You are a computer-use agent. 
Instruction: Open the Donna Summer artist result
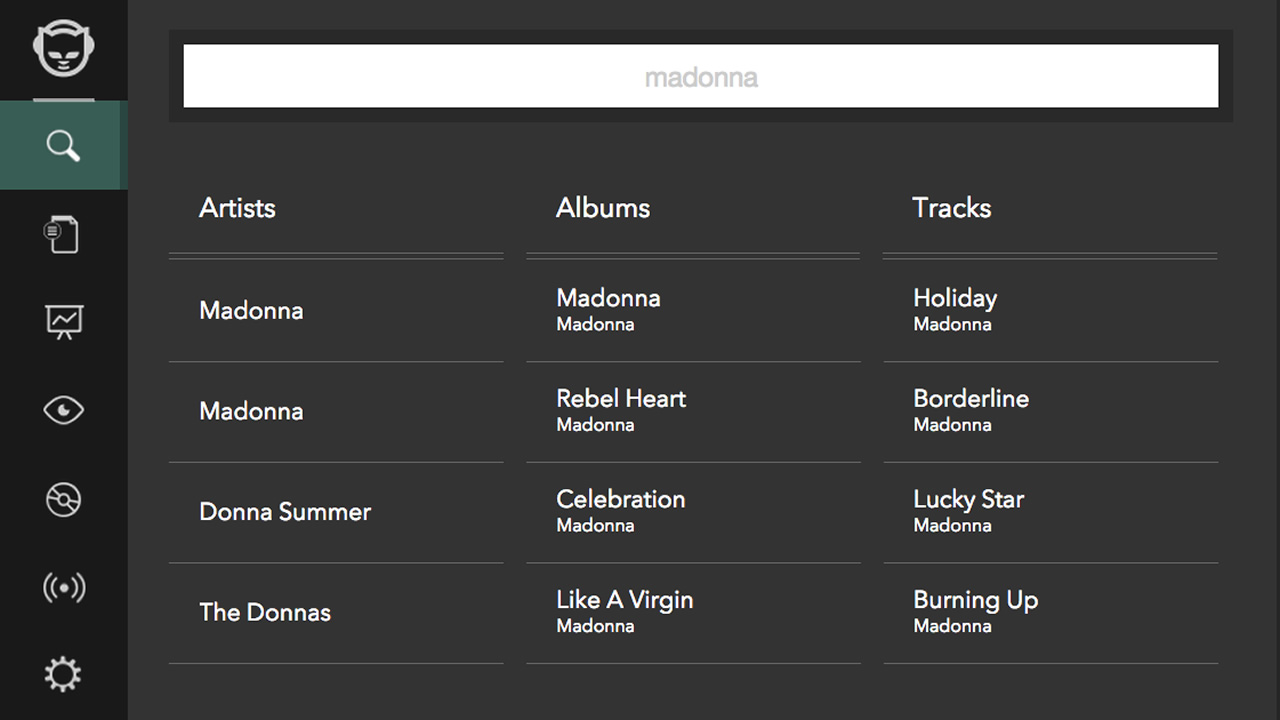point(285,512)
